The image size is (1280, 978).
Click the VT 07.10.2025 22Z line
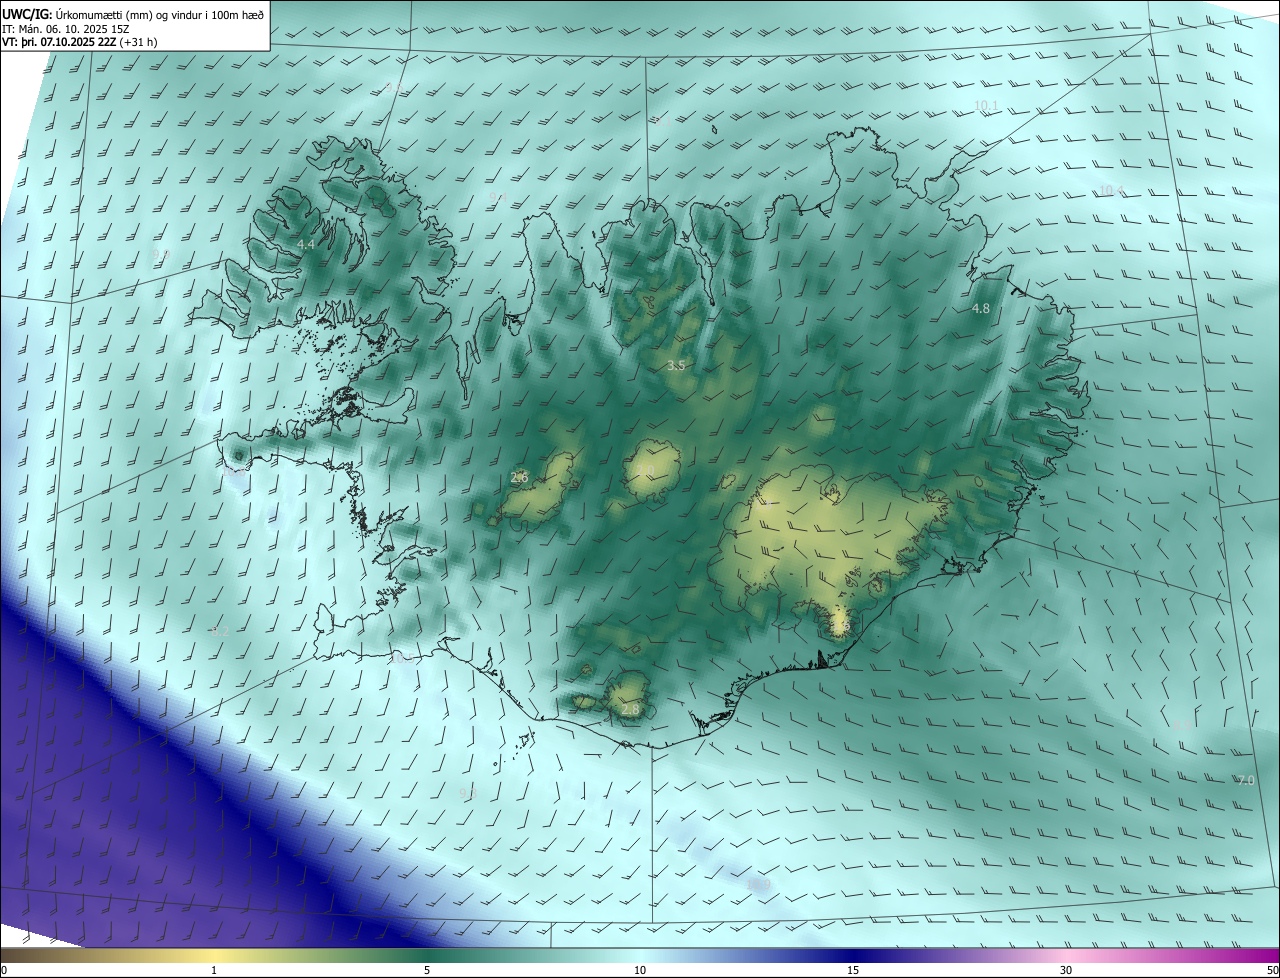(x=80, y=42)
